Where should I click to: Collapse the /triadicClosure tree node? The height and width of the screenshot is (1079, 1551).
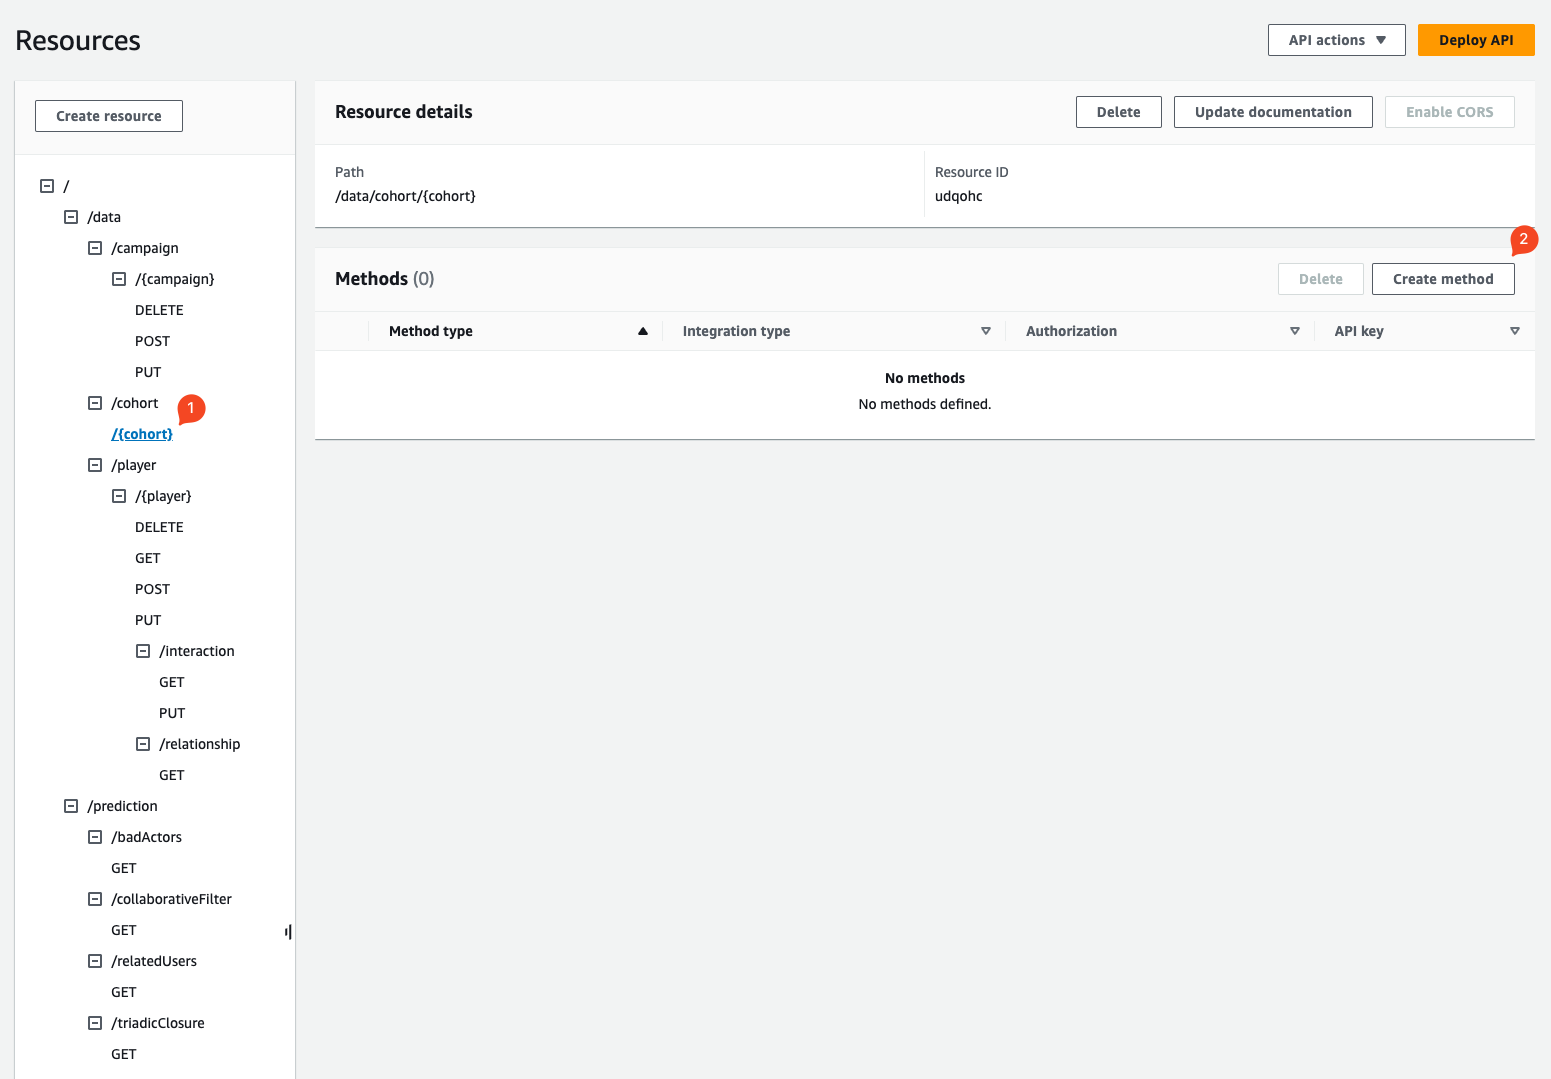[x=95, y=1023]
